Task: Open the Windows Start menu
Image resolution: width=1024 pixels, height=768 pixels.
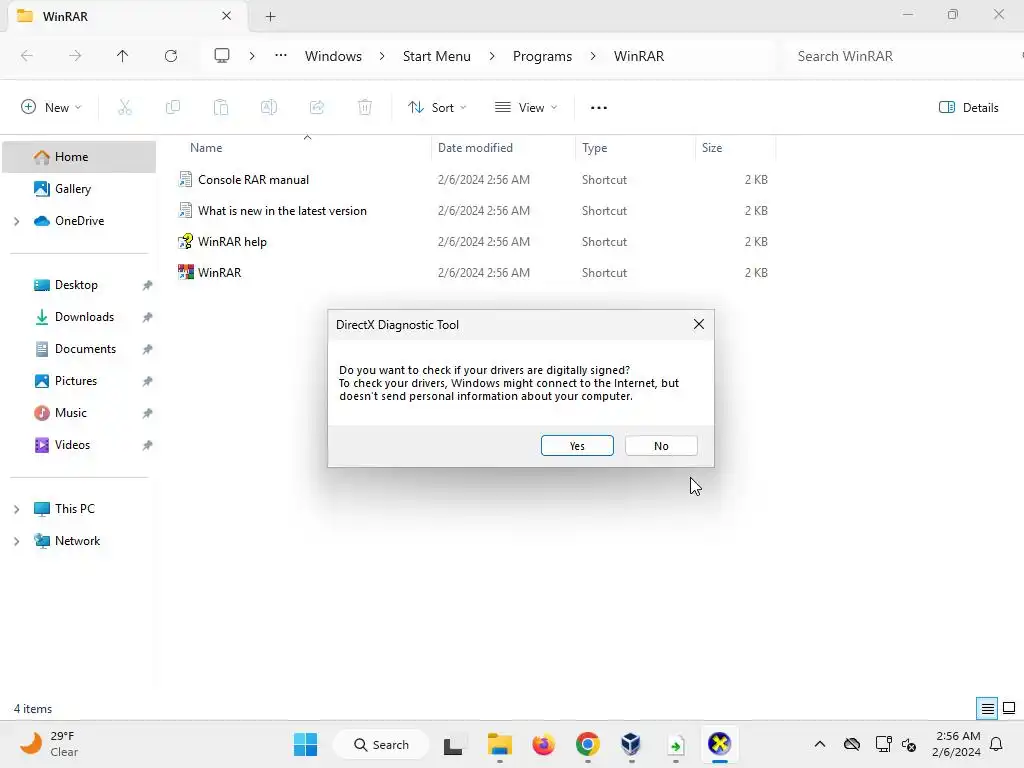Action: click(x=305, y=744)
